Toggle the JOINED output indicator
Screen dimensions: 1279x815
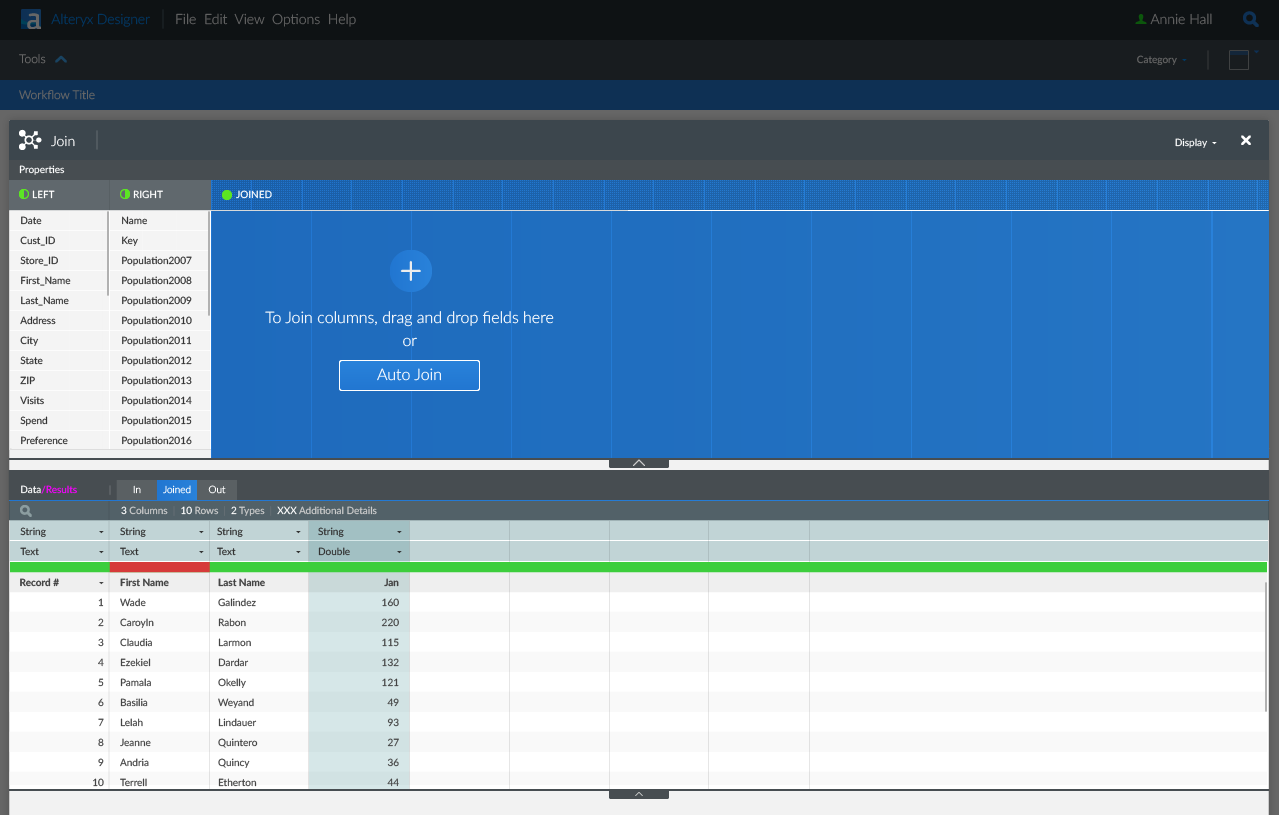pos(227,195)
